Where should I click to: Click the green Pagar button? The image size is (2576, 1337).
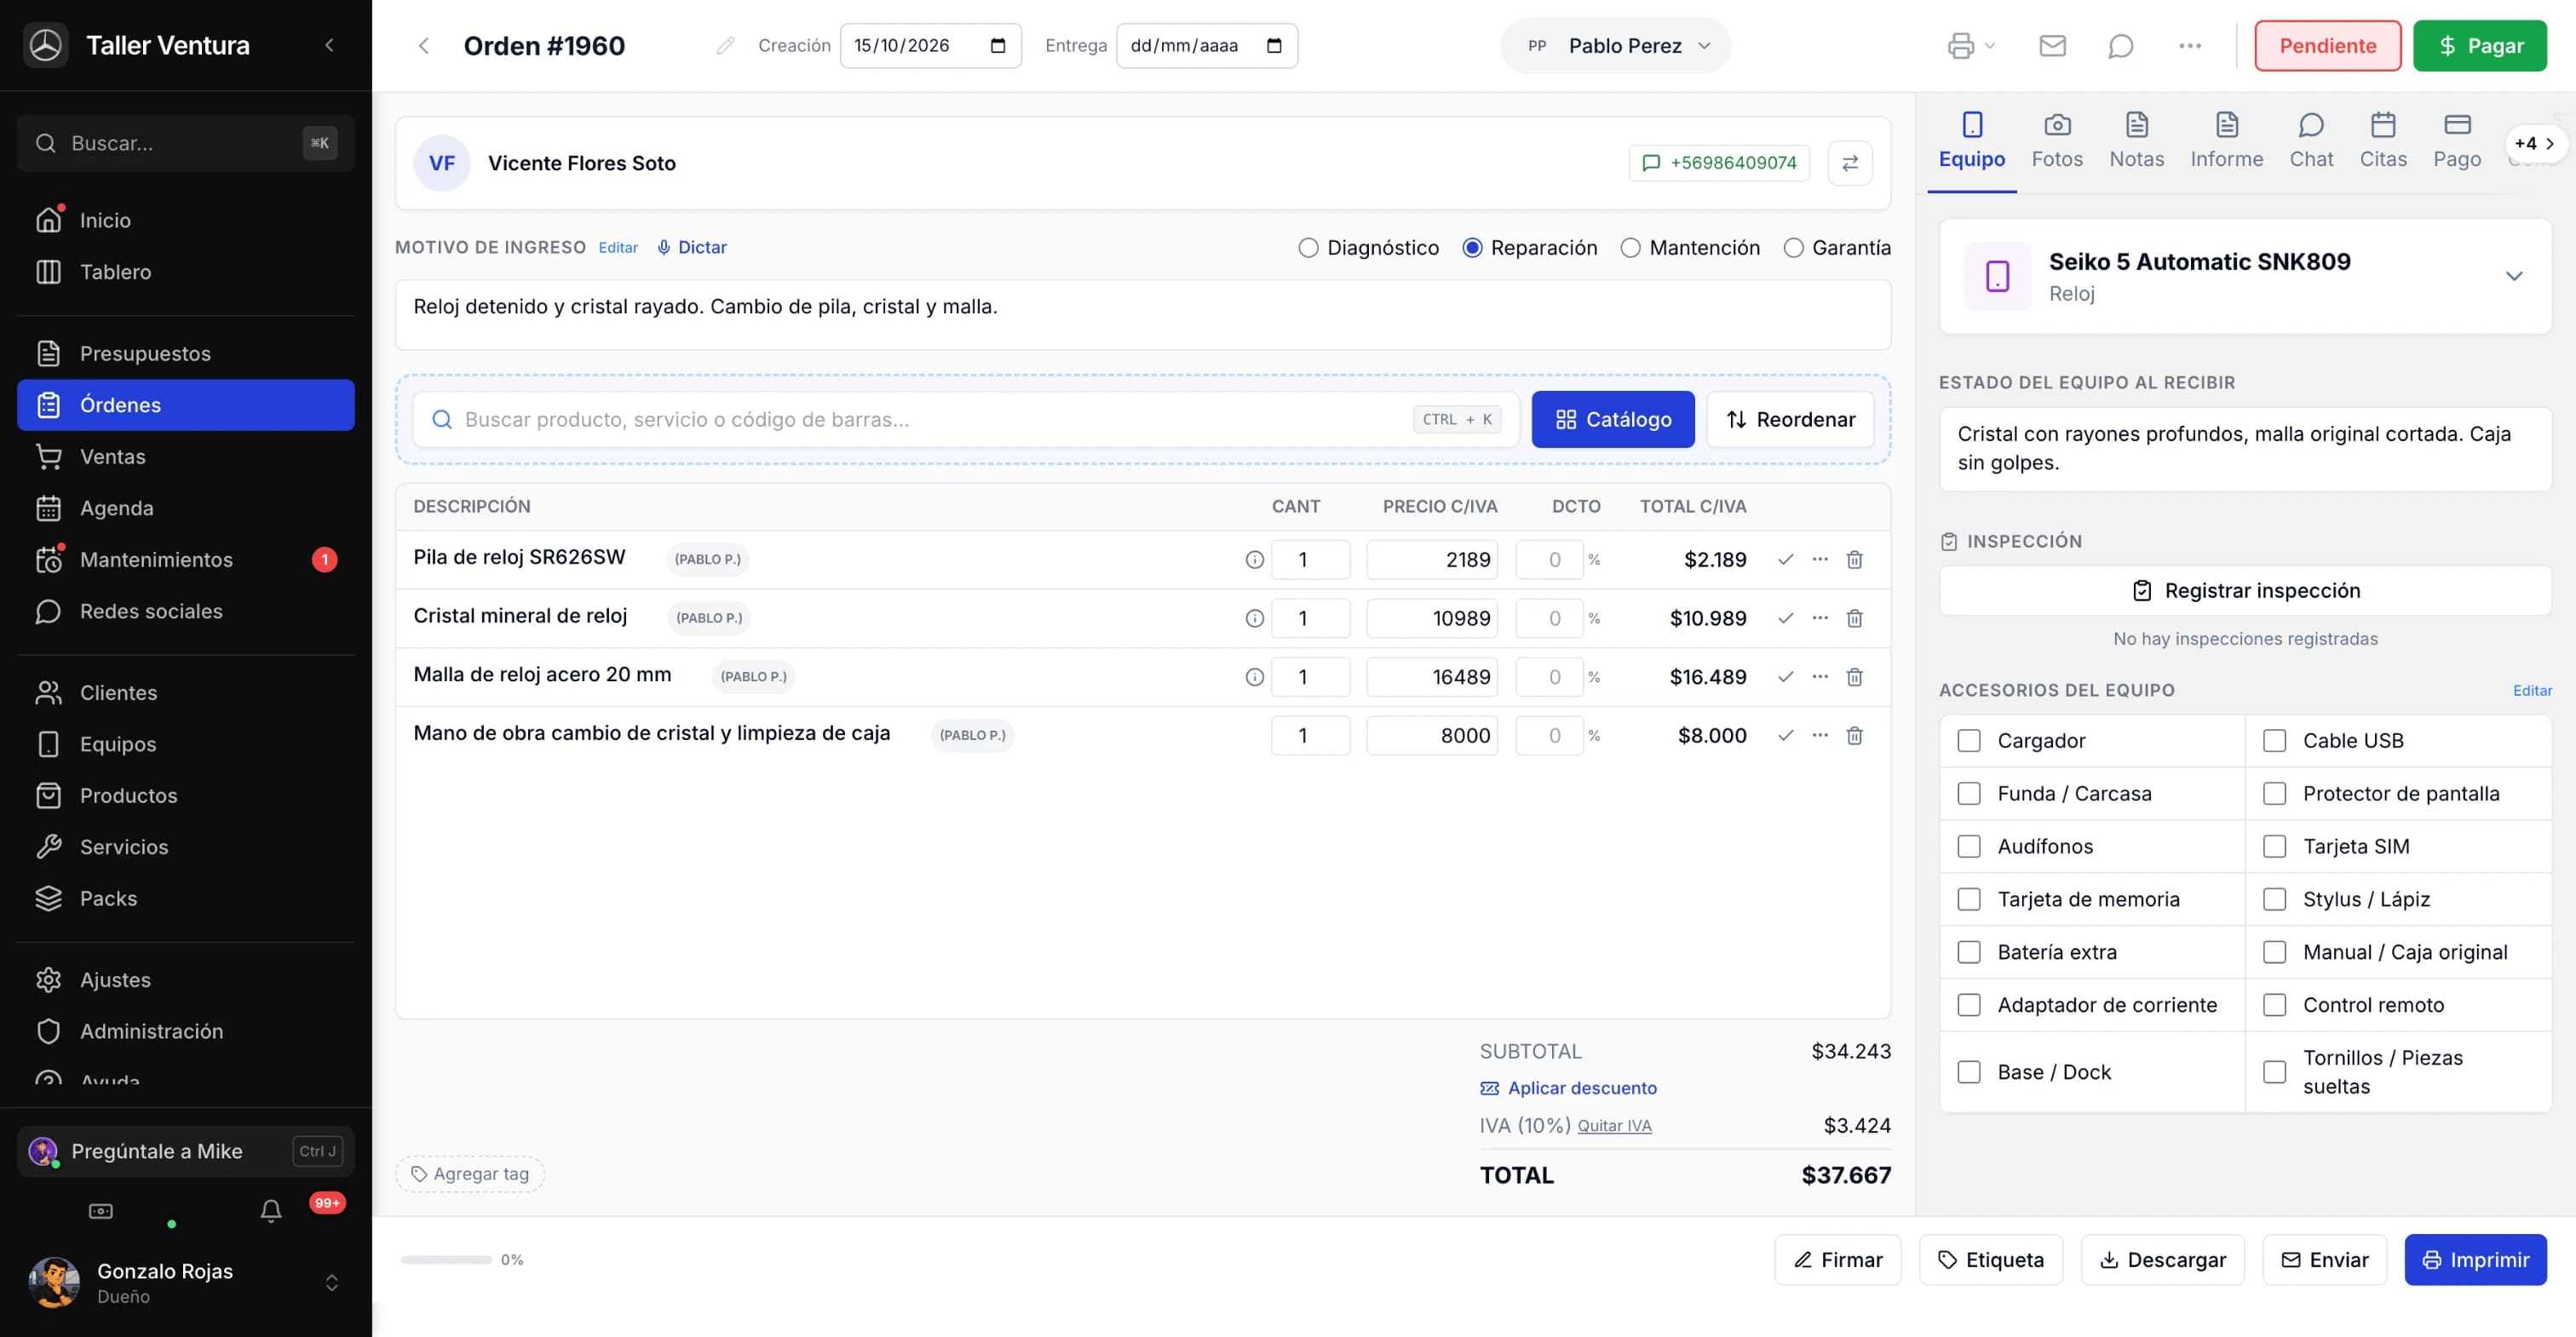coord(2479,46)
